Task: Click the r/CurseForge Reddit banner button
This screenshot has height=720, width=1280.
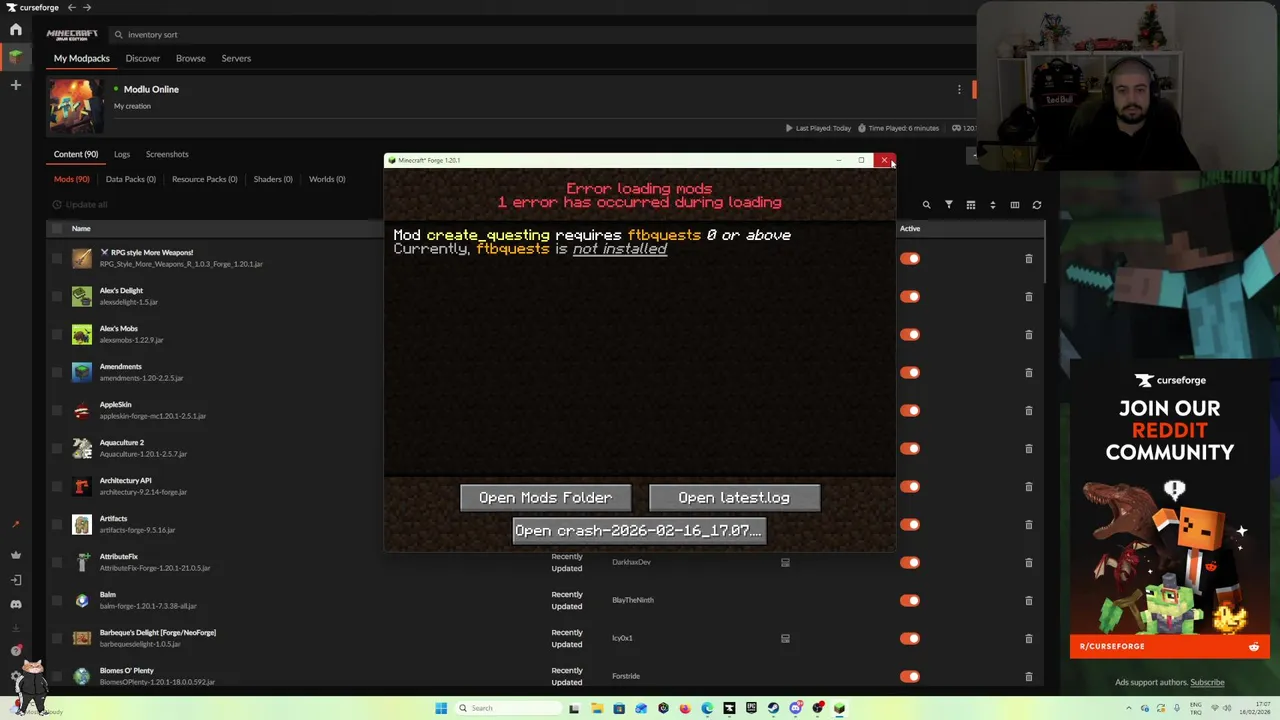Action: 1169,646
